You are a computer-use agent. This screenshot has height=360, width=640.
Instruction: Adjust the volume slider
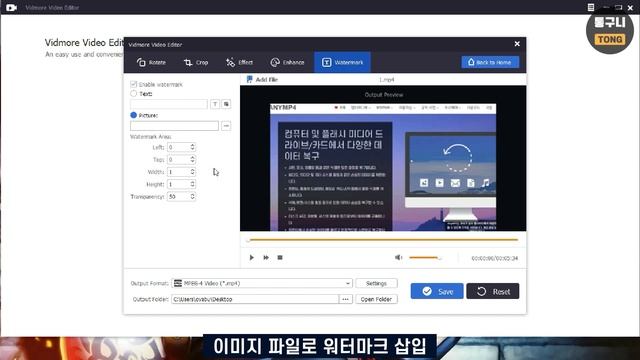(x=425, y=258)
